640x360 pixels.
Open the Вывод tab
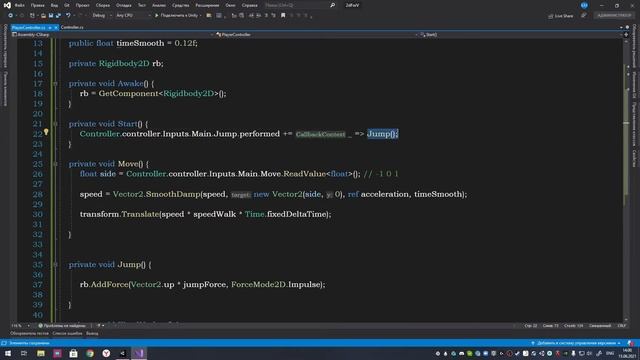coord(92,333)
